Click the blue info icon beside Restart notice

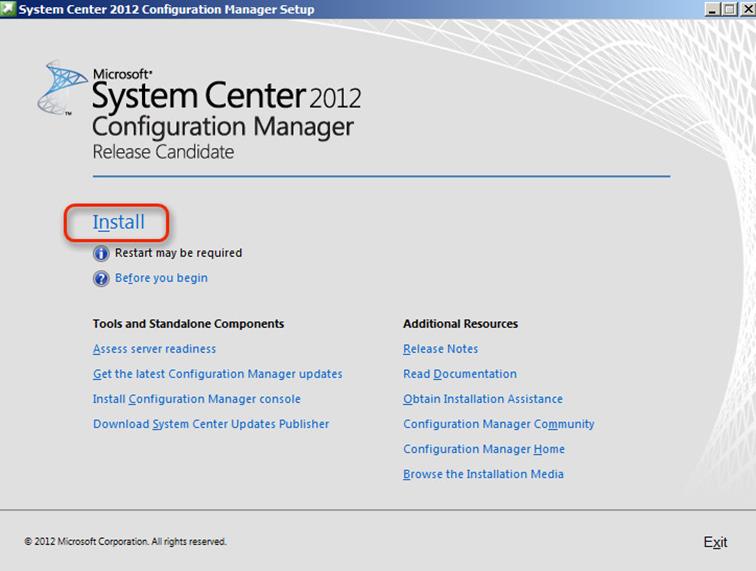[101, 253]
